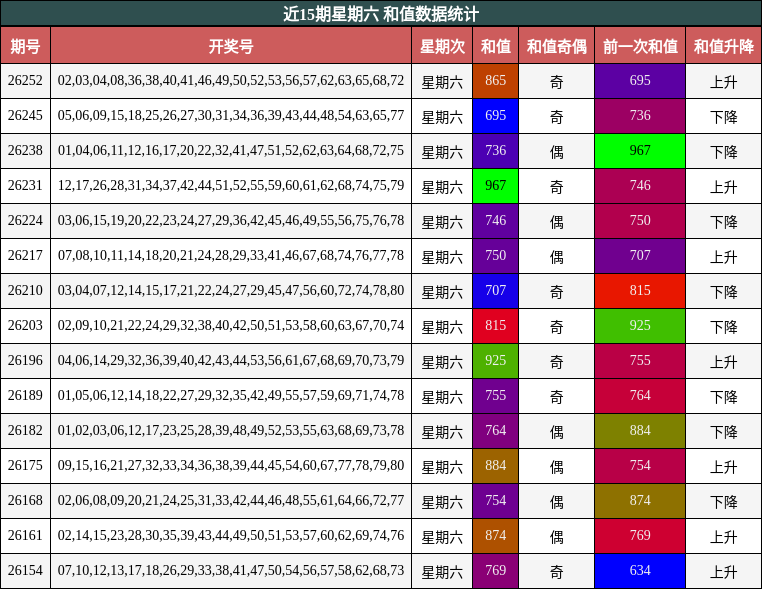Viewport: 762px width, 589px height.
Task: Click issue number 26182
Action: (25, 430)
